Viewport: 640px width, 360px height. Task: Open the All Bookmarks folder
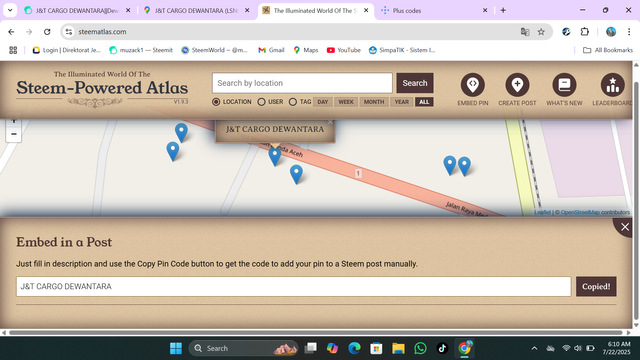point(608,50)
